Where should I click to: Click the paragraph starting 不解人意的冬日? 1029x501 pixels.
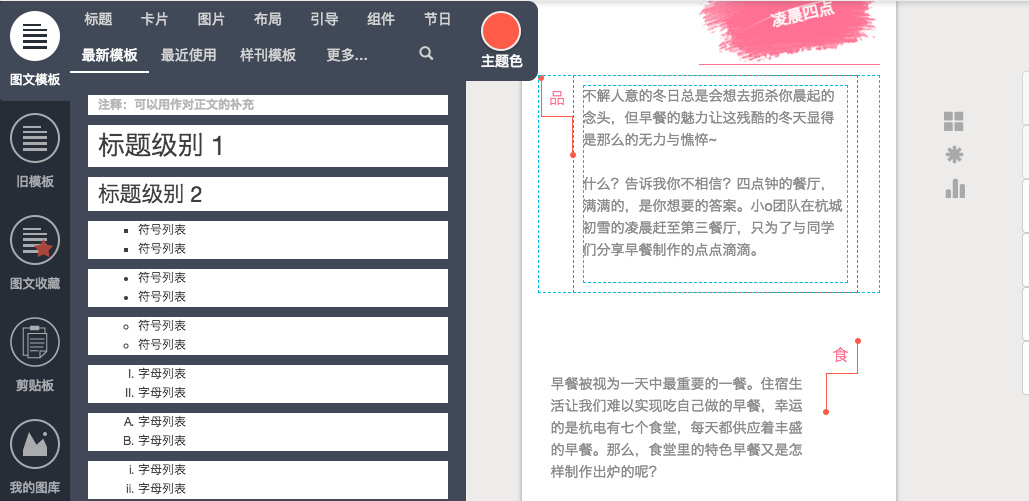coord(709,118)
